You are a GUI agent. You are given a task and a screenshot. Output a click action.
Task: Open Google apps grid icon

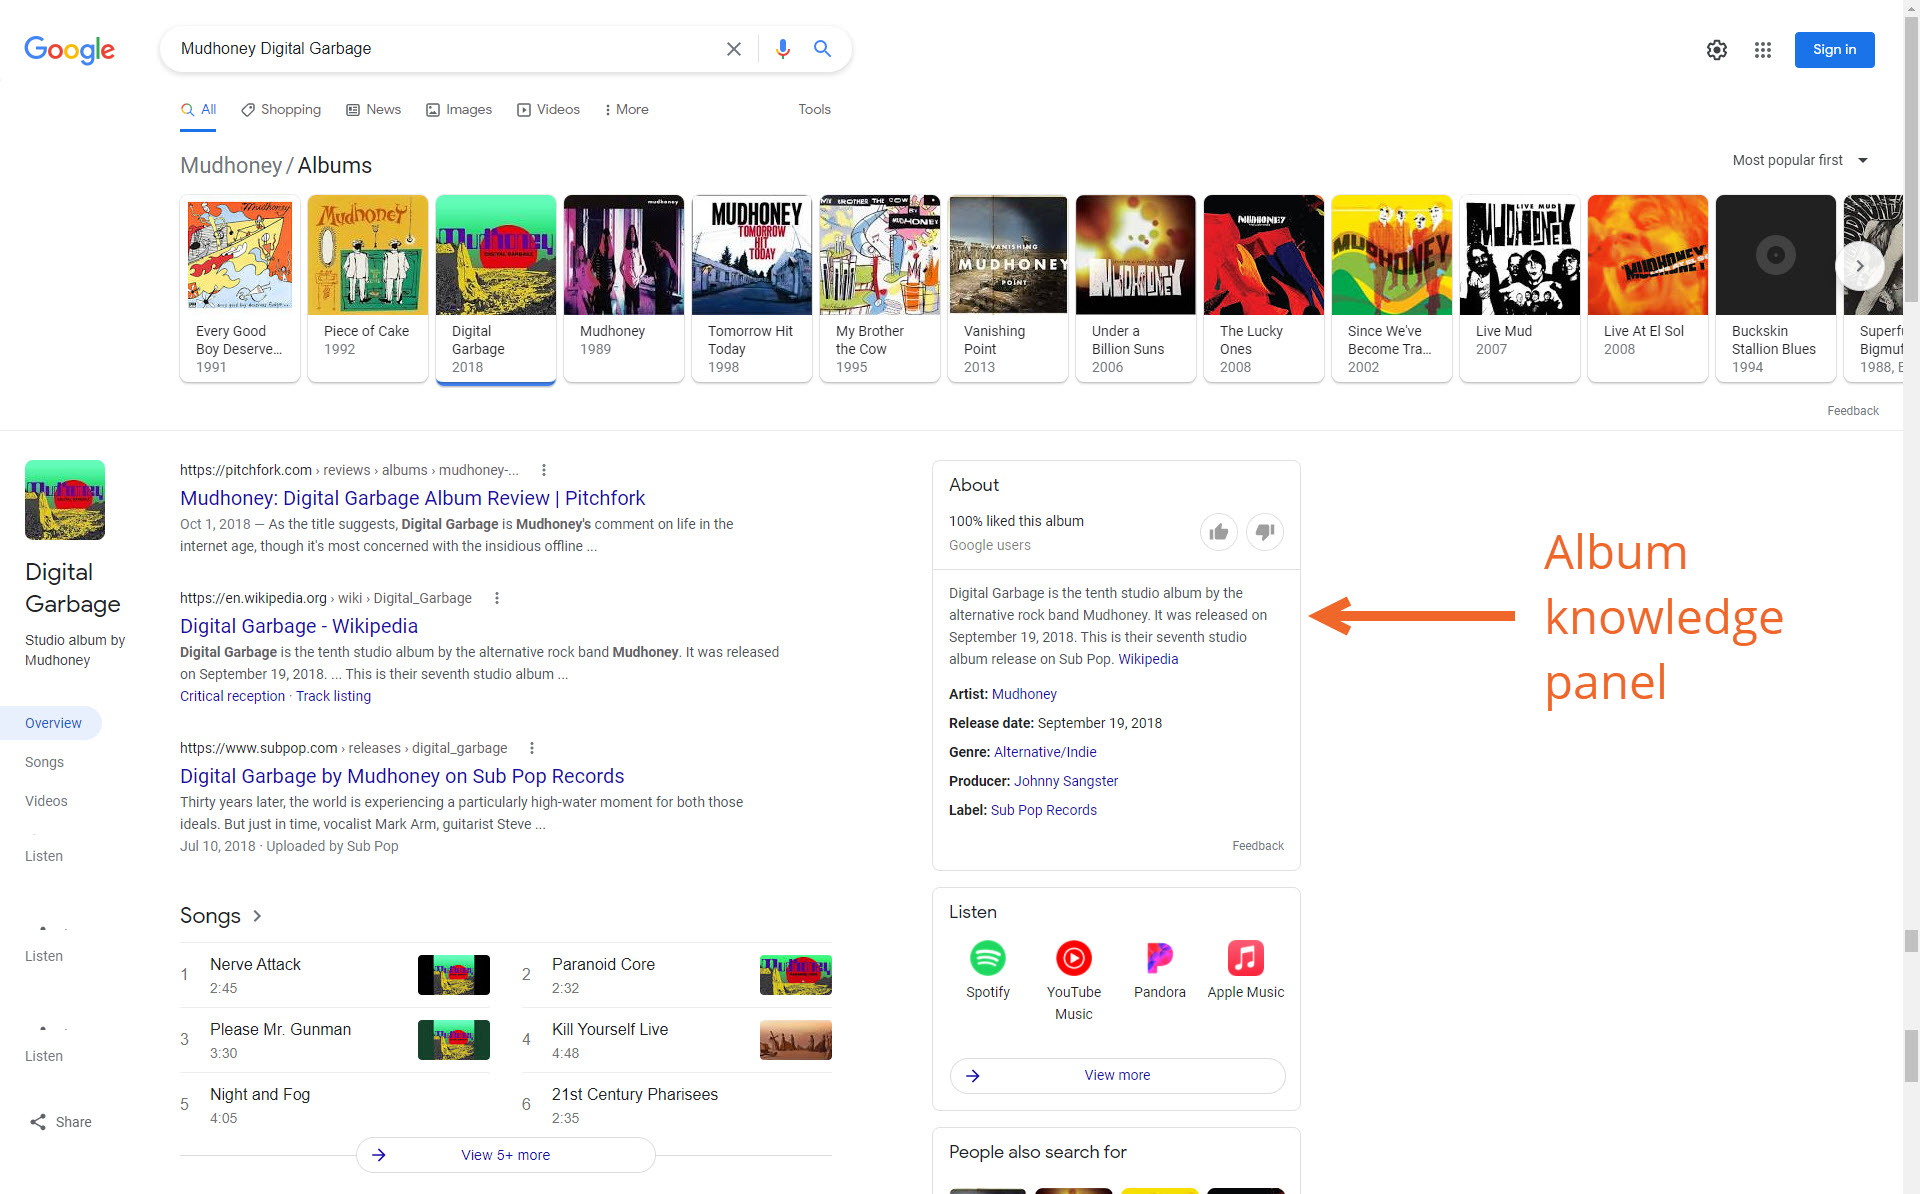click(1762, 50)
